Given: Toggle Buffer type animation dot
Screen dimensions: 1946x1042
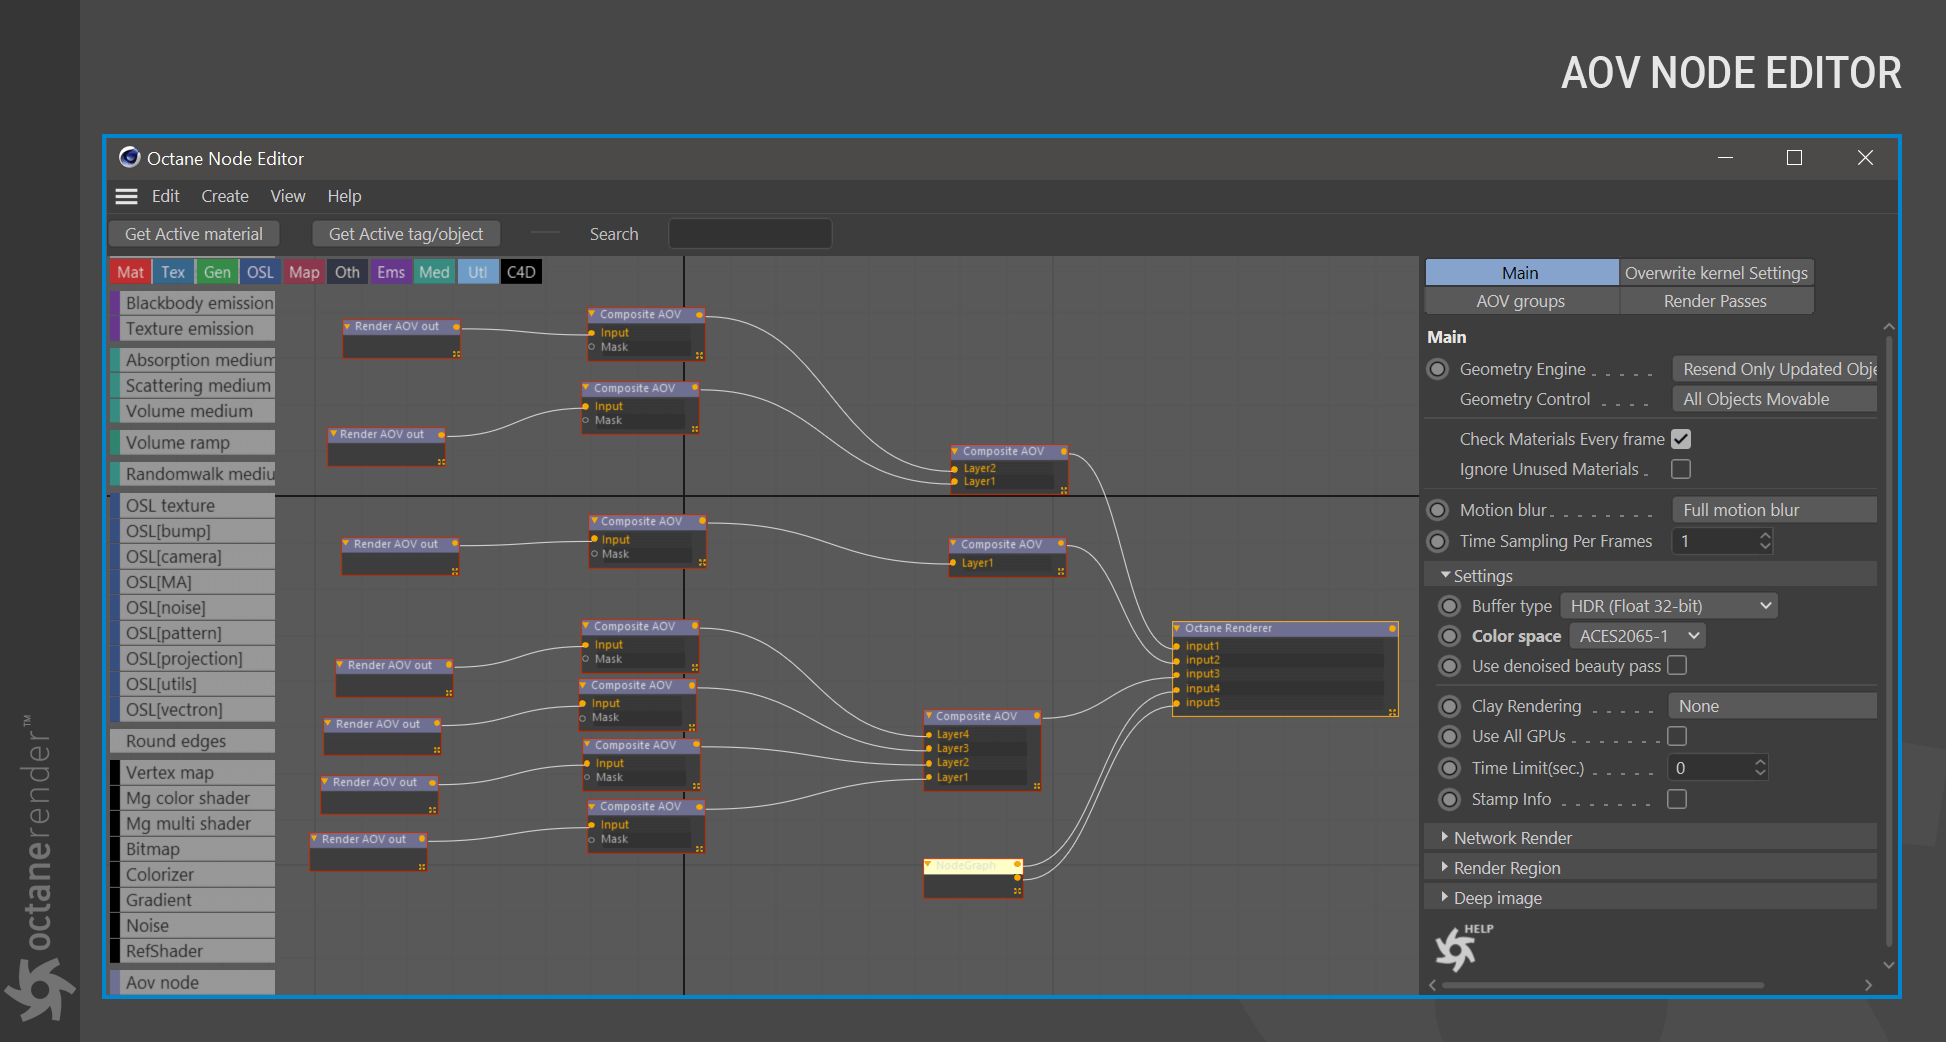Looking at the screenshot, I should coord(1450,606).
